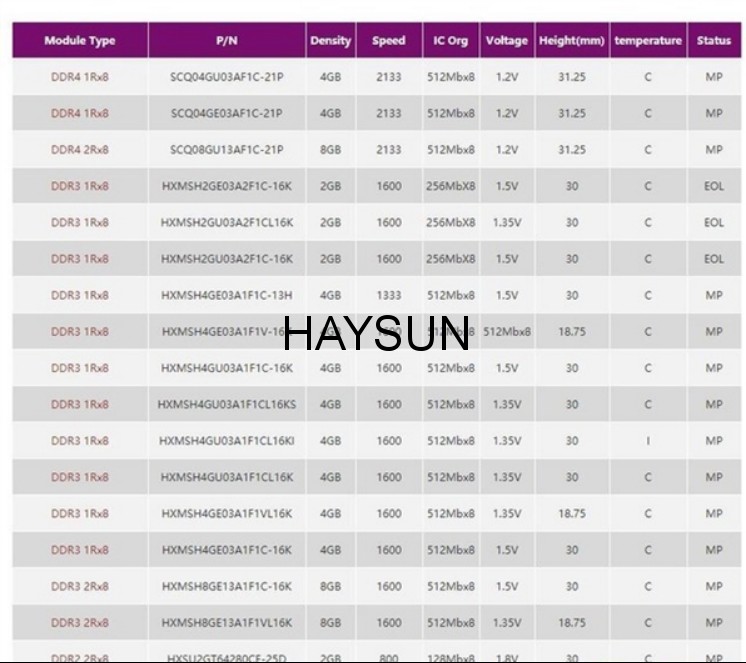The image size is (746, 663).
Task: Select part number SCQ04GU03AF1C-21P
Action: (227, 77)
